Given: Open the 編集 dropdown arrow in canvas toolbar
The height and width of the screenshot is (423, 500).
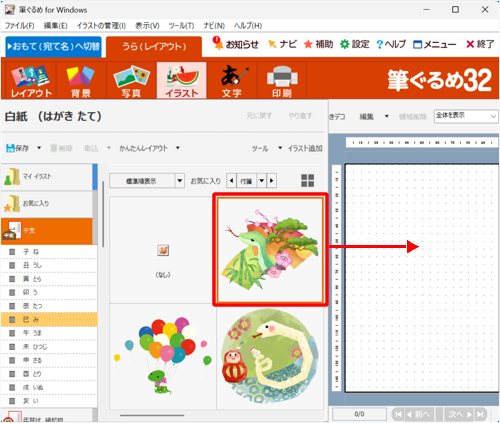Looking at the screenshot, I should (387, 116).
